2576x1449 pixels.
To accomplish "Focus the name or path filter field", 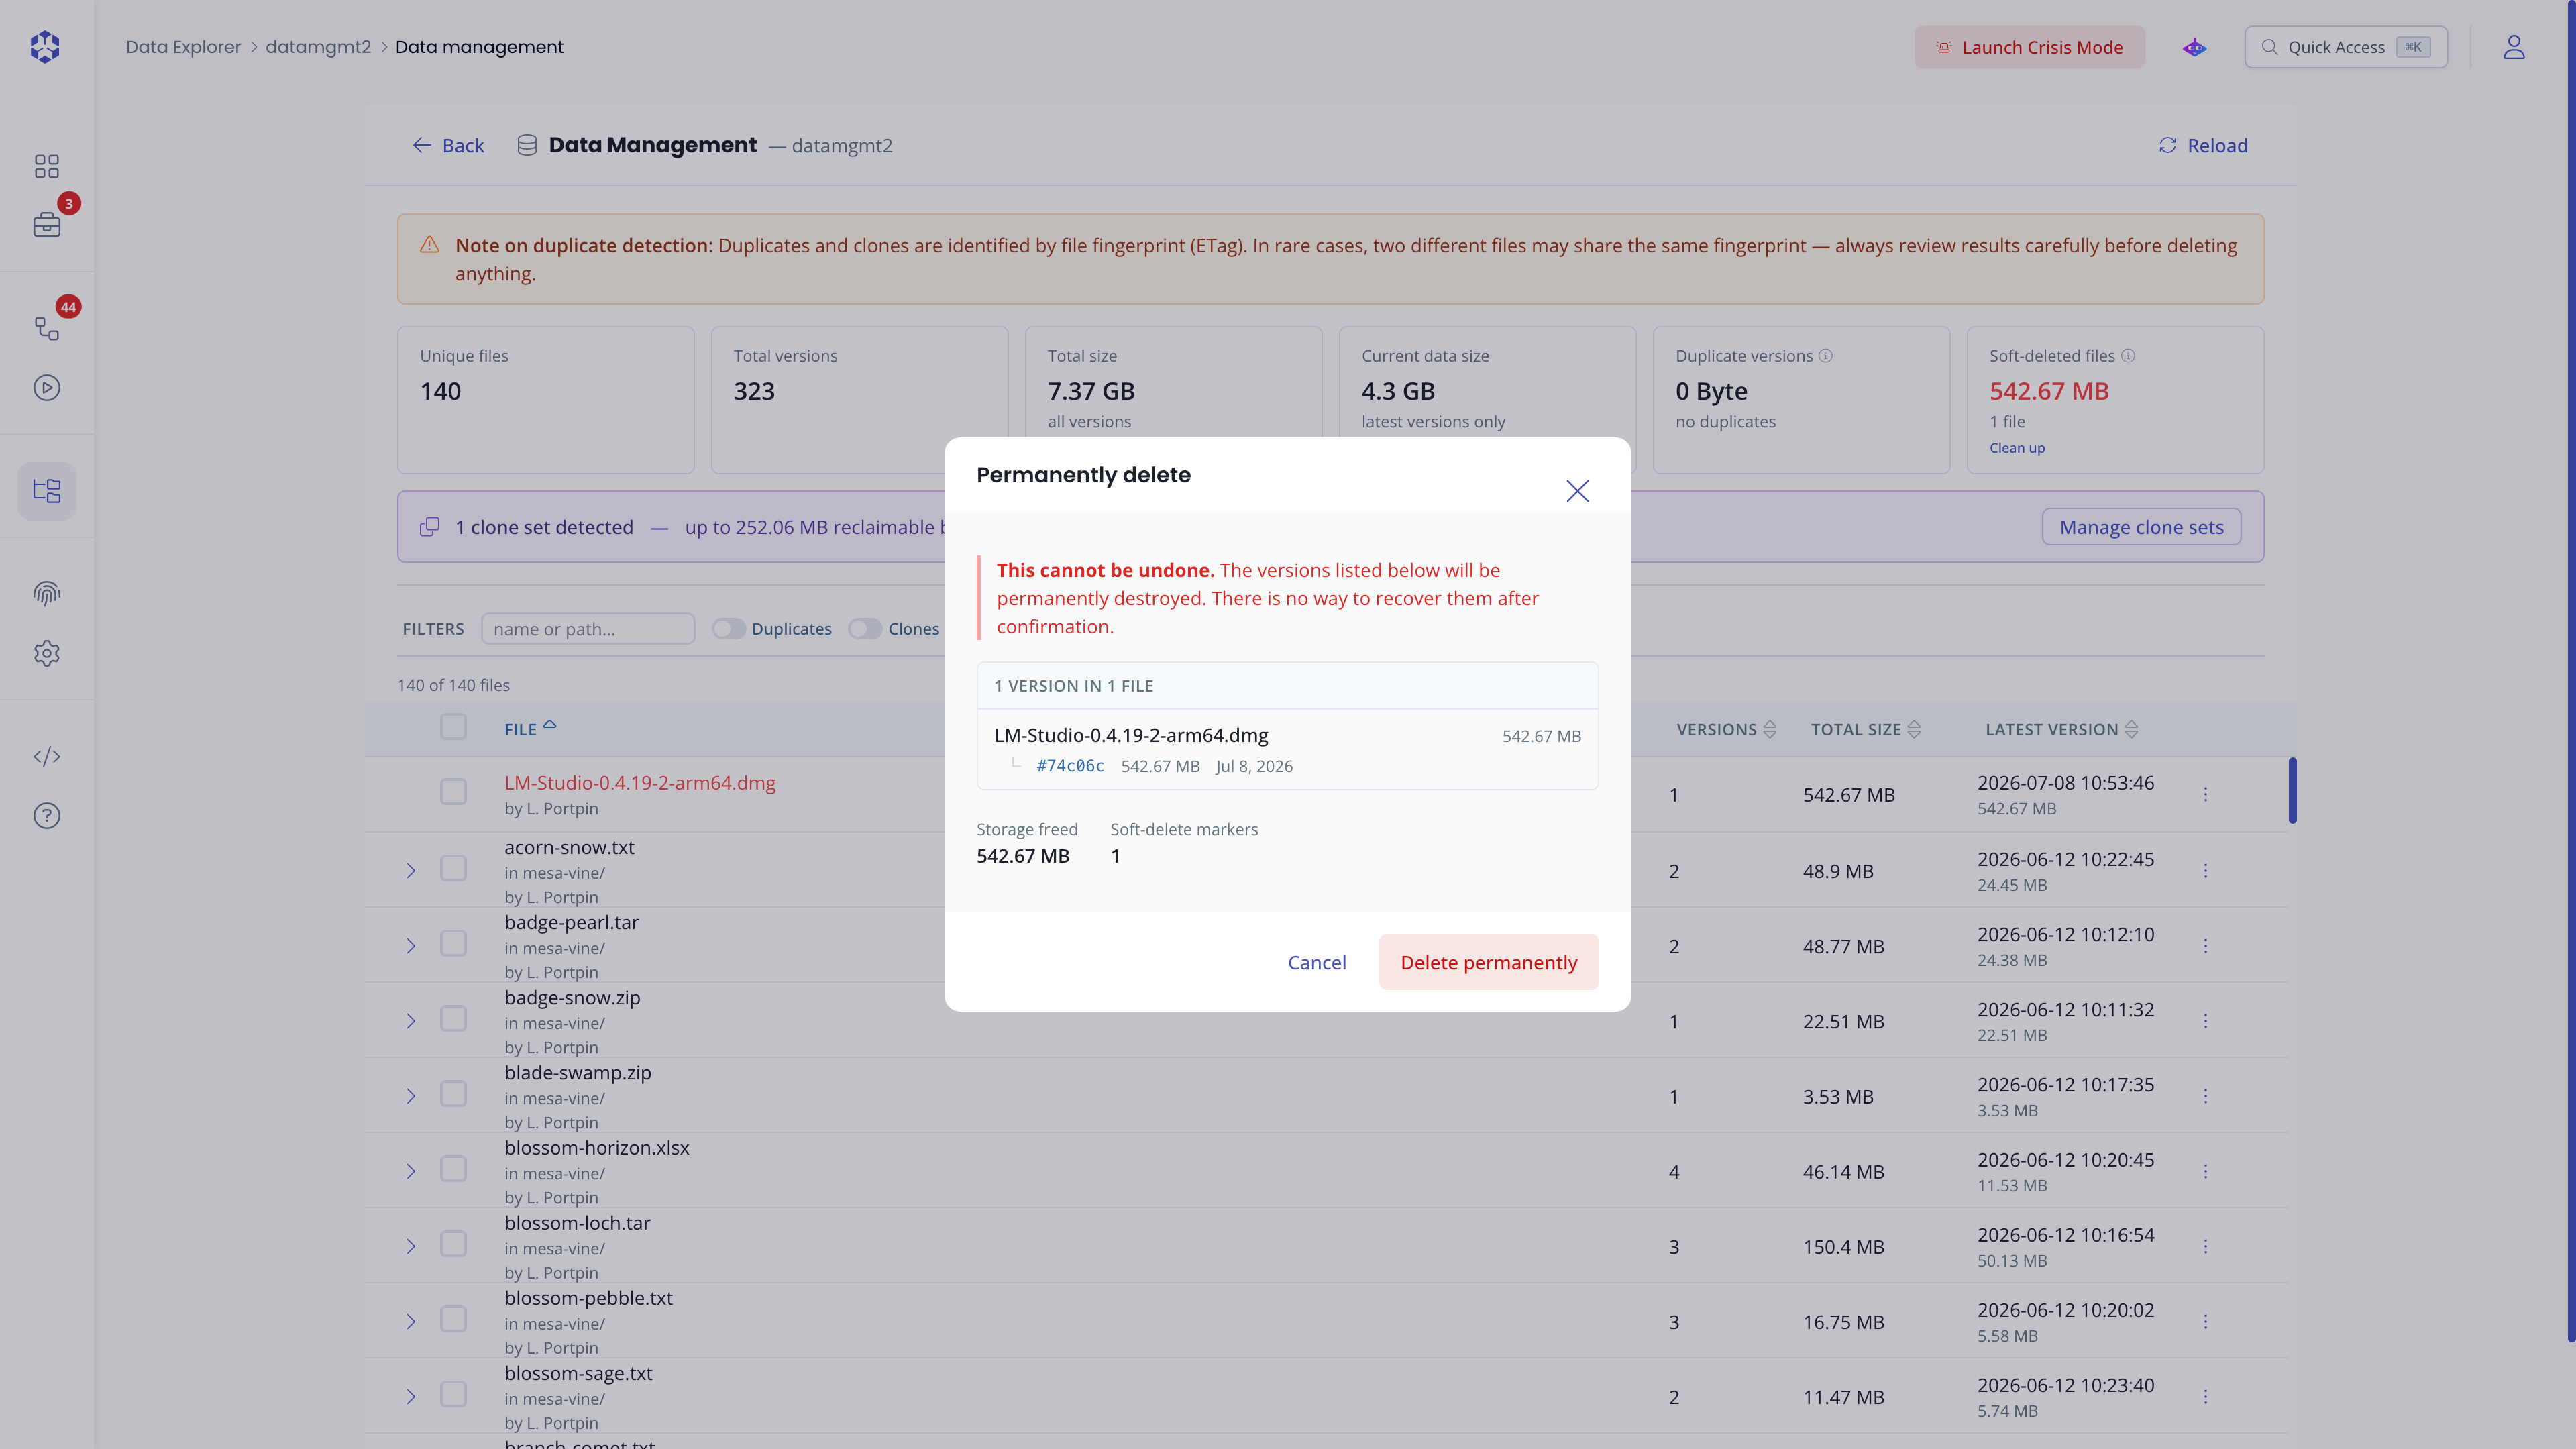I will click(588, 629).
